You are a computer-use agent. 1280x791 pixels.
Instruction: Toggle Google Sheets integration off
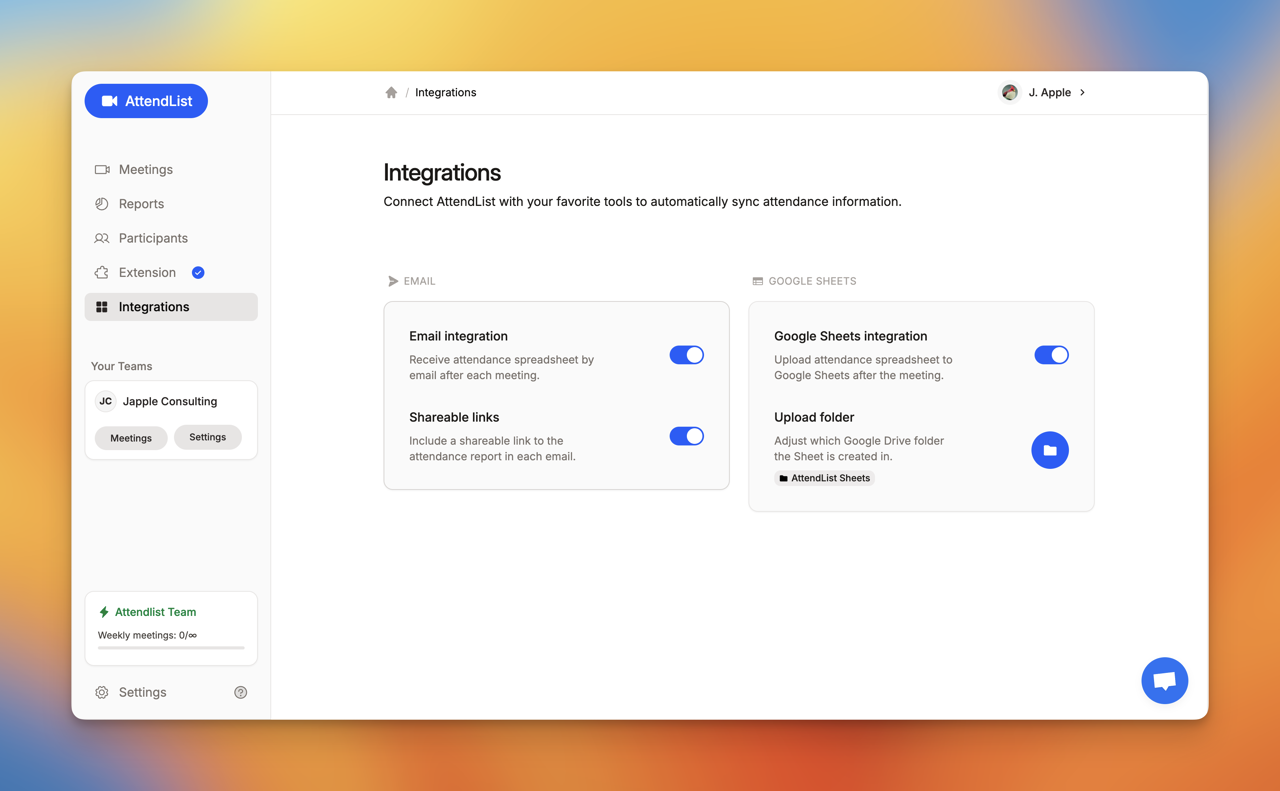[x=1051, y=355]
